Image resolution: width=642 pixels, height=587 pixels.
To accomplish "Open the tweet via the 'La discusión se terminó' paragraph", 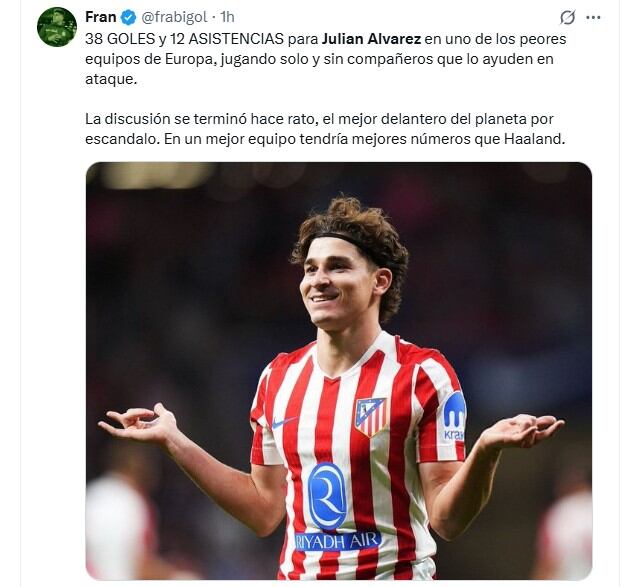I will [325, 129].
